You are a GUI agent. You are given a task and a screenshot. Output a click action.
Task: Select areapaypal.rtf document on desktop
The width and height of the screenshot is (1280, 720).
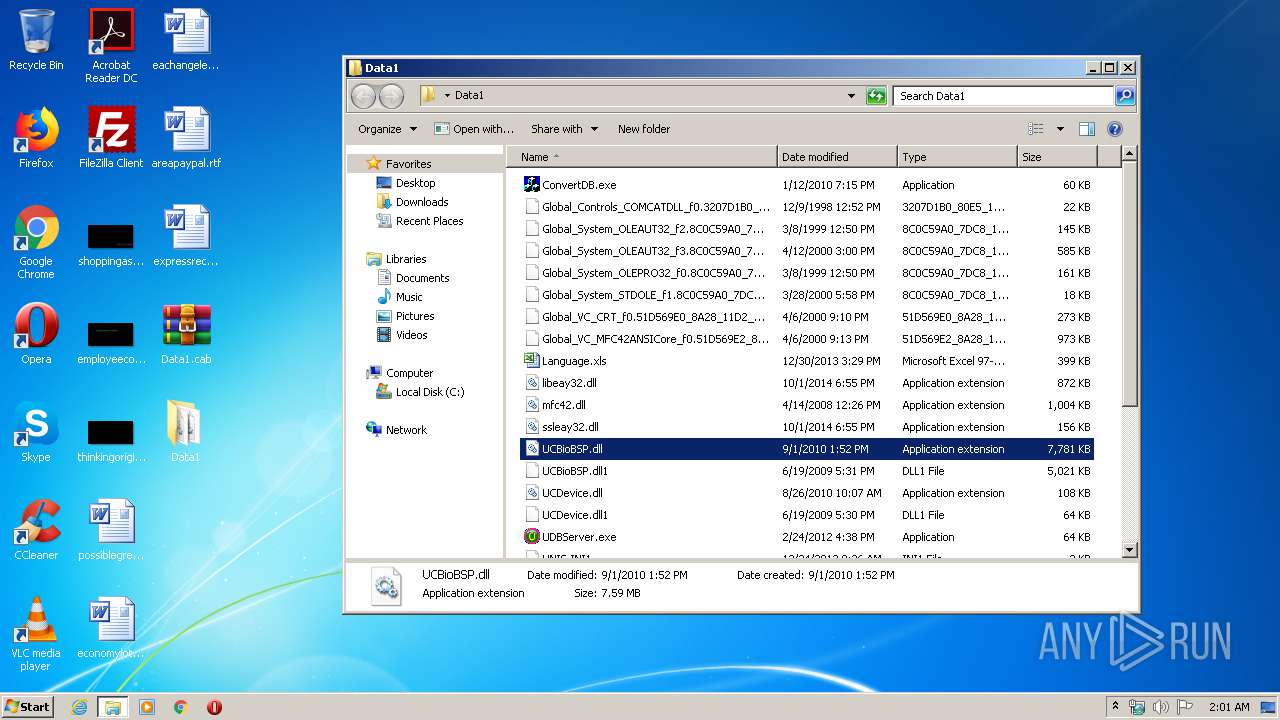(187, 138)
